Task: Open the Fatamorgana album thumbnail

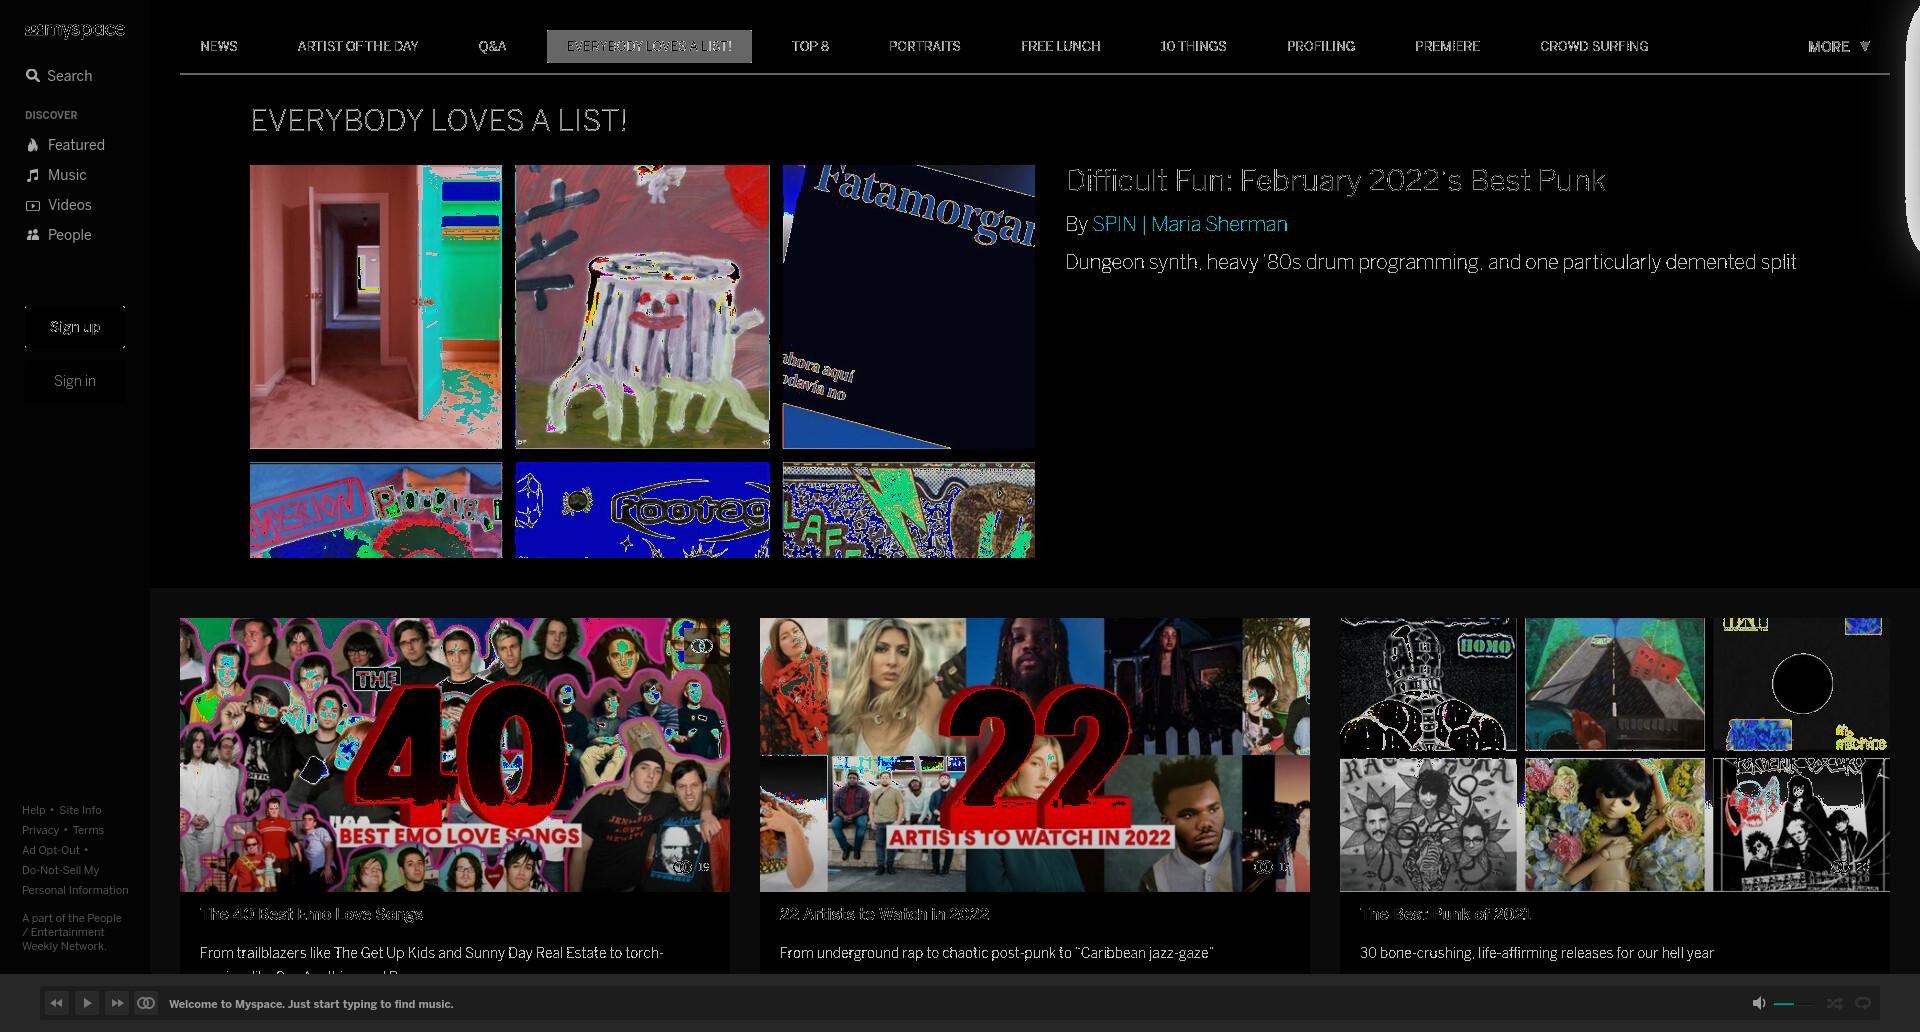Action: [908, 307]
